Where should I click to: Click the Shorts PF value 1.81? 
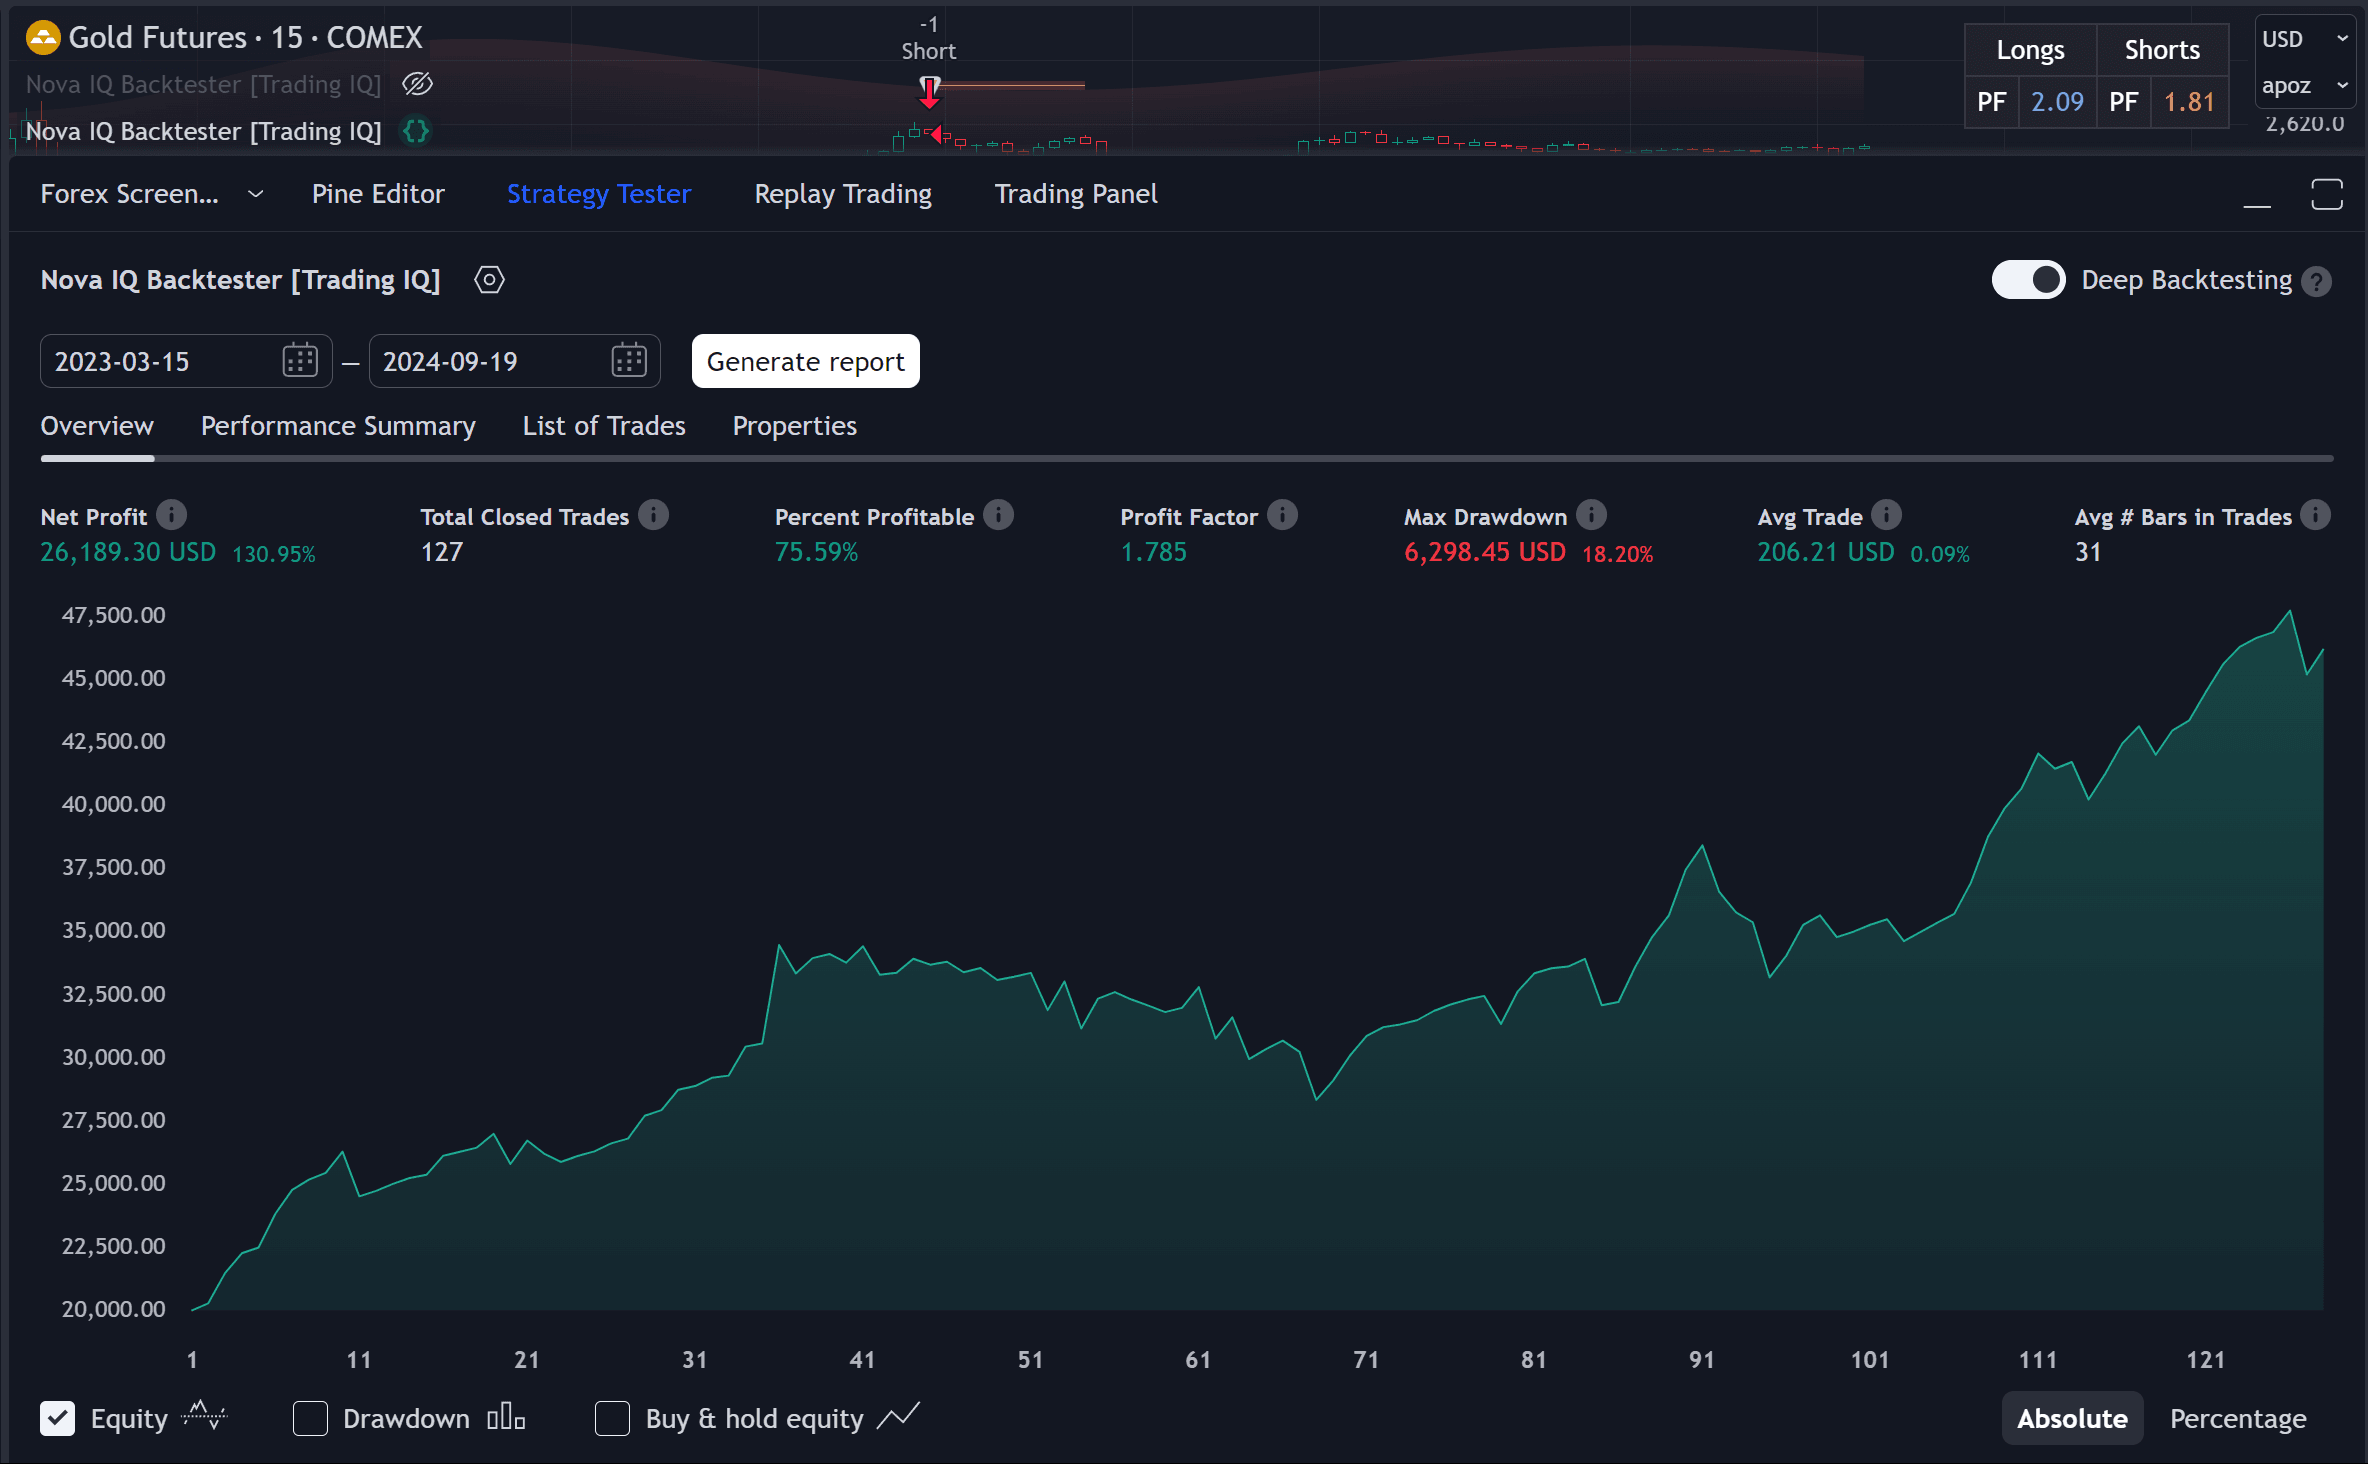(2189, 102)
